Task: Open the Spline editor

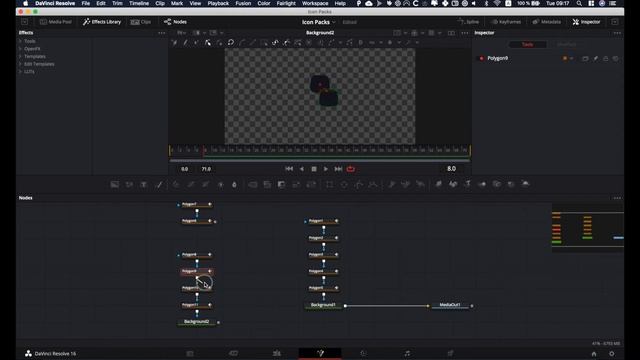Action: coord(468,22)
